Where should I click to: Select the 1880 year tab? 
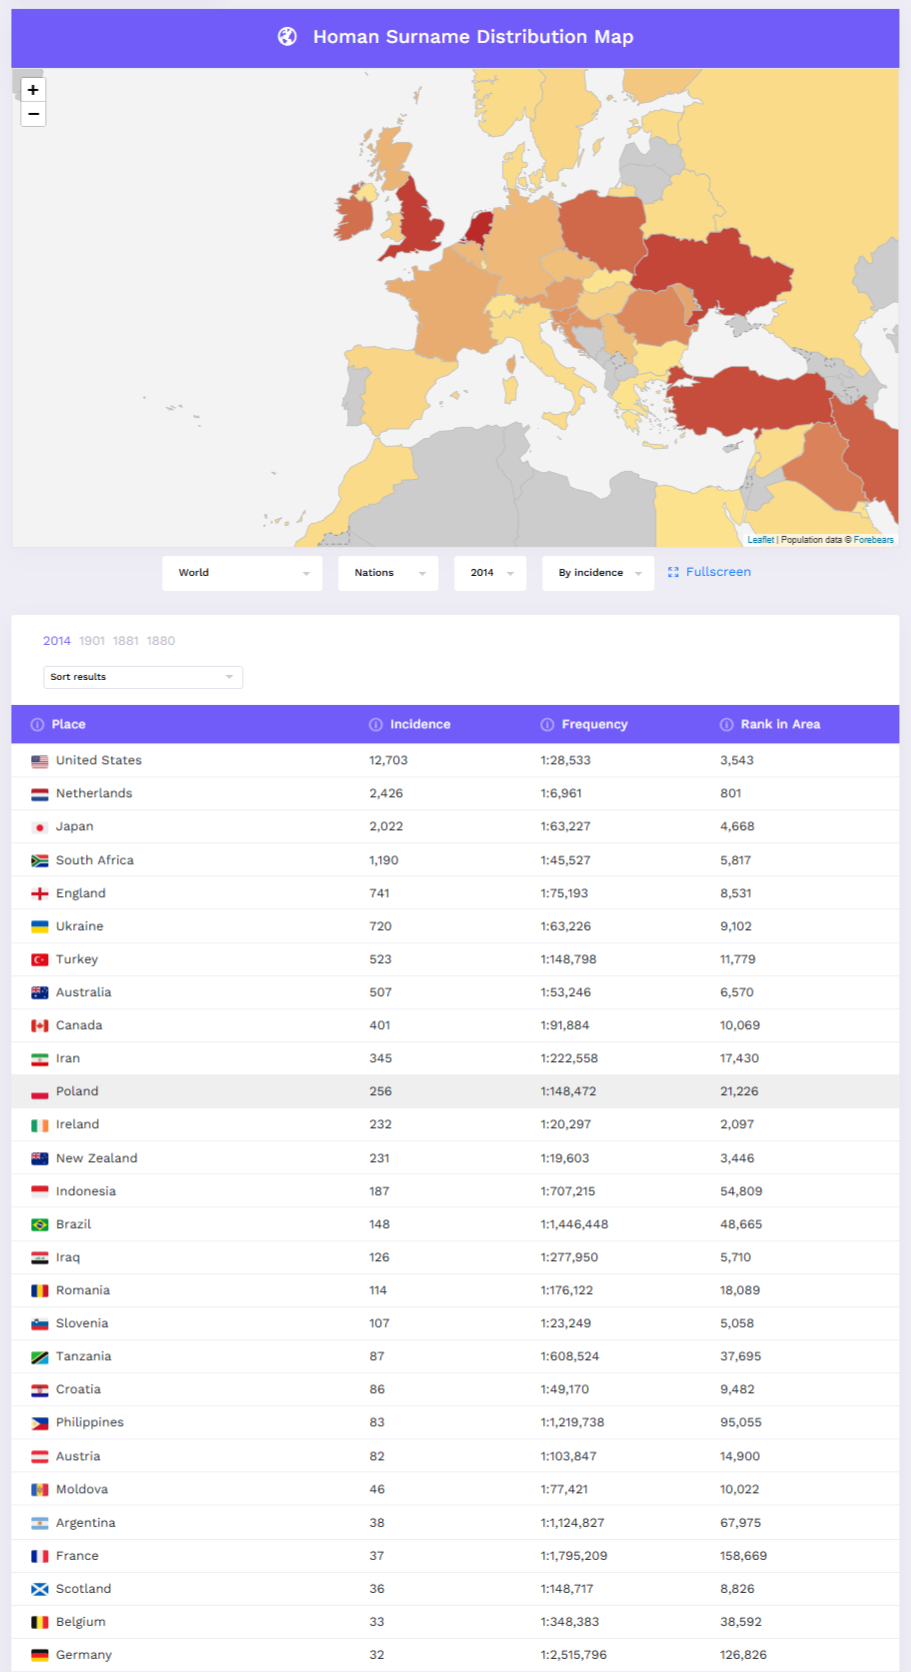pyautogui.click(x=161, y=641)
